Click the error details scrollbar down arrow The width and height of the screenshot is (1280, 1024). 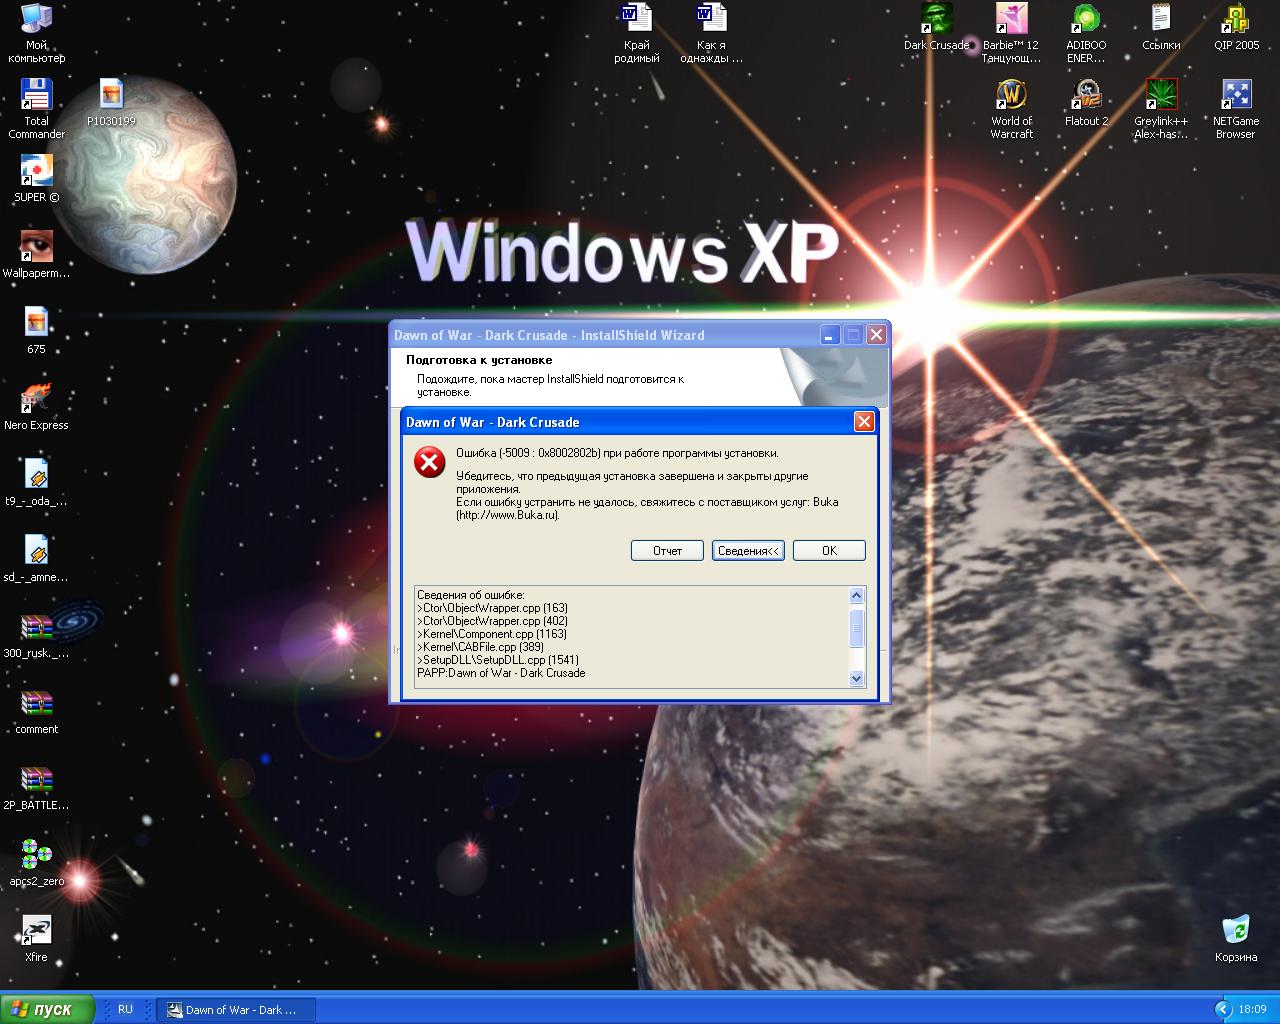[x=856, y=678]
